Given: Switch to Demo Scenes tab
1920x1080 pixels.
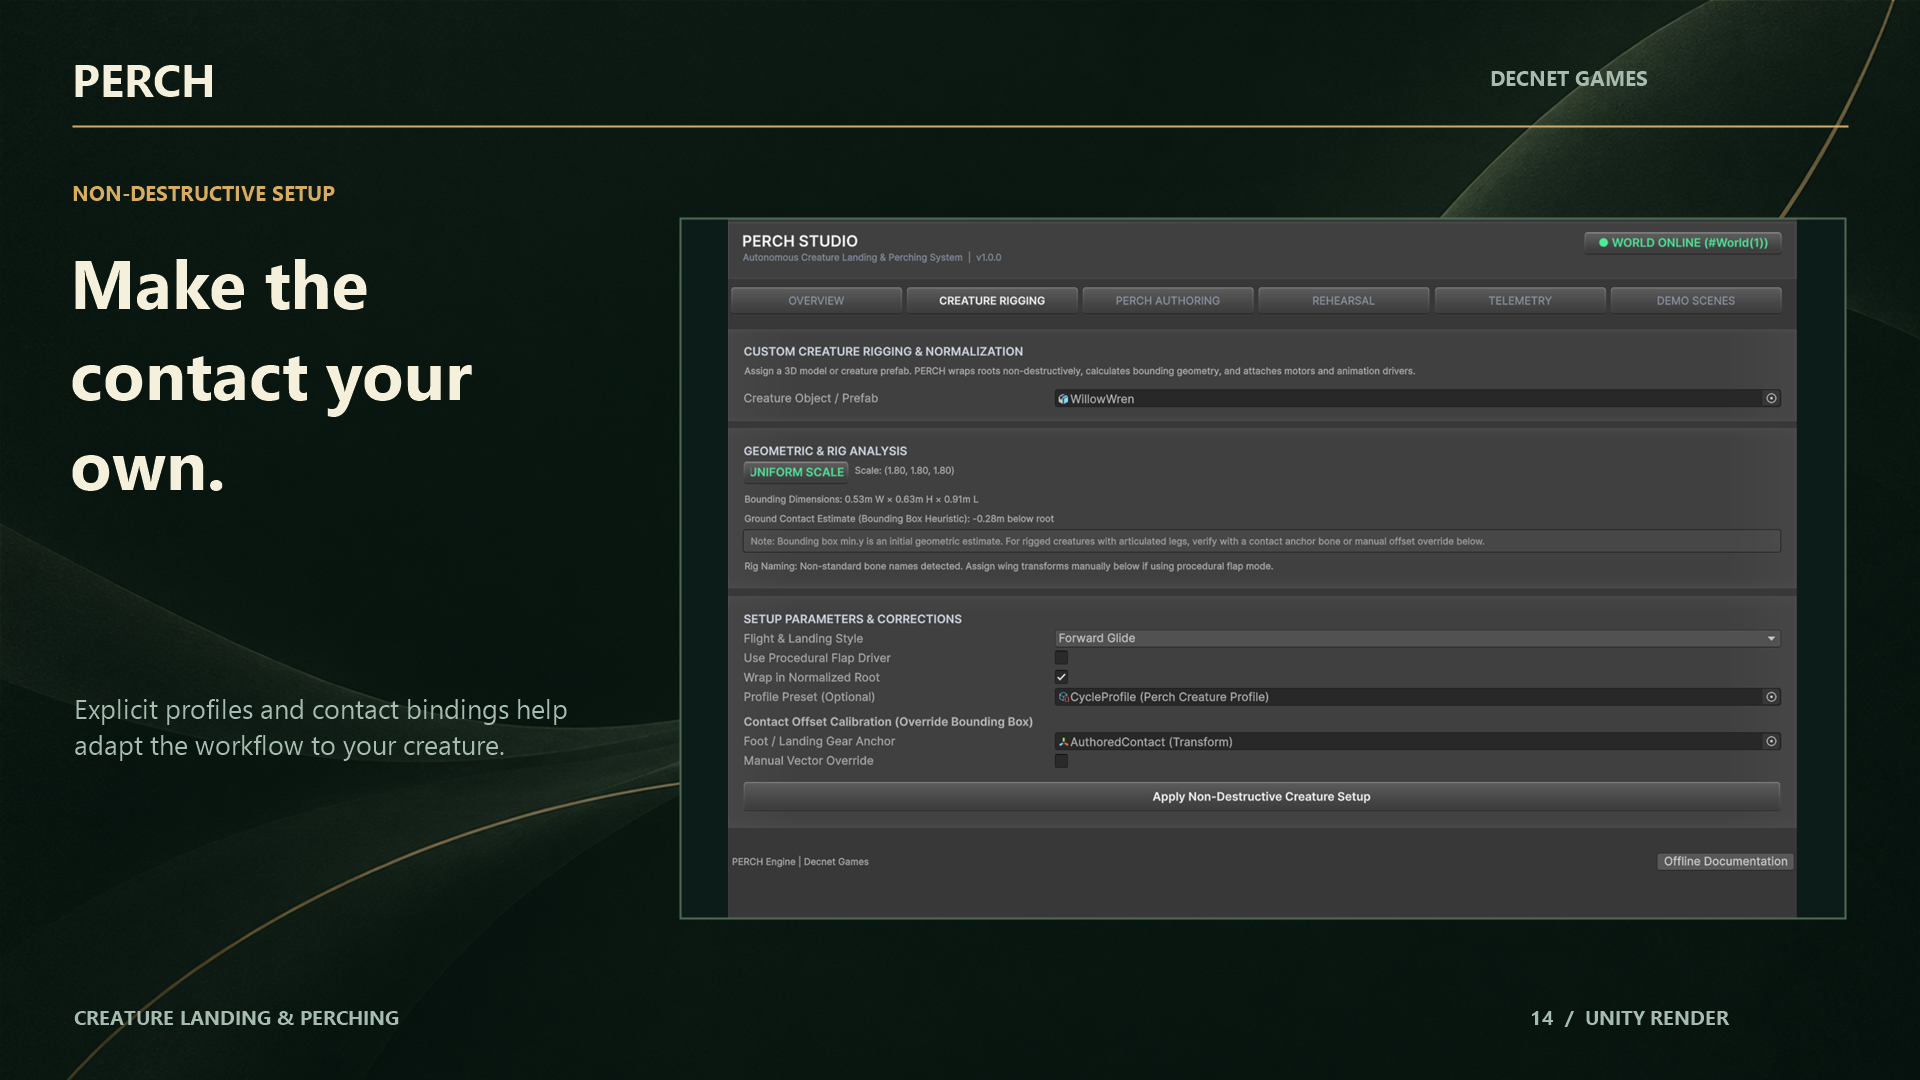Looking at the screenshot, I should (1695, 300).
